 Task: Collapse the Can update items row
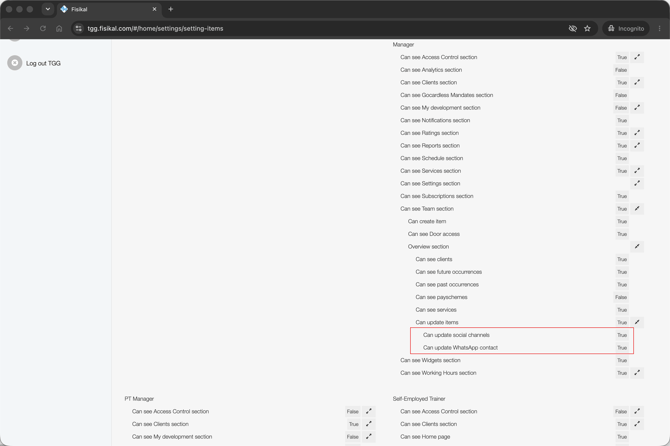click(x=637, y=322)
